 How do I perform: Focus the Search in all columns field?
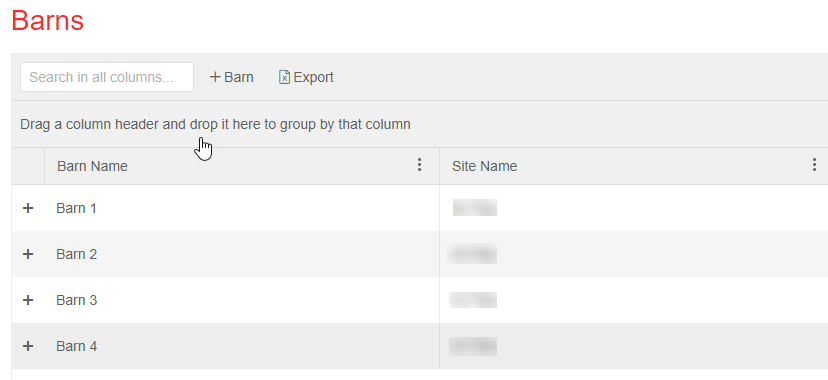point(107,77)
